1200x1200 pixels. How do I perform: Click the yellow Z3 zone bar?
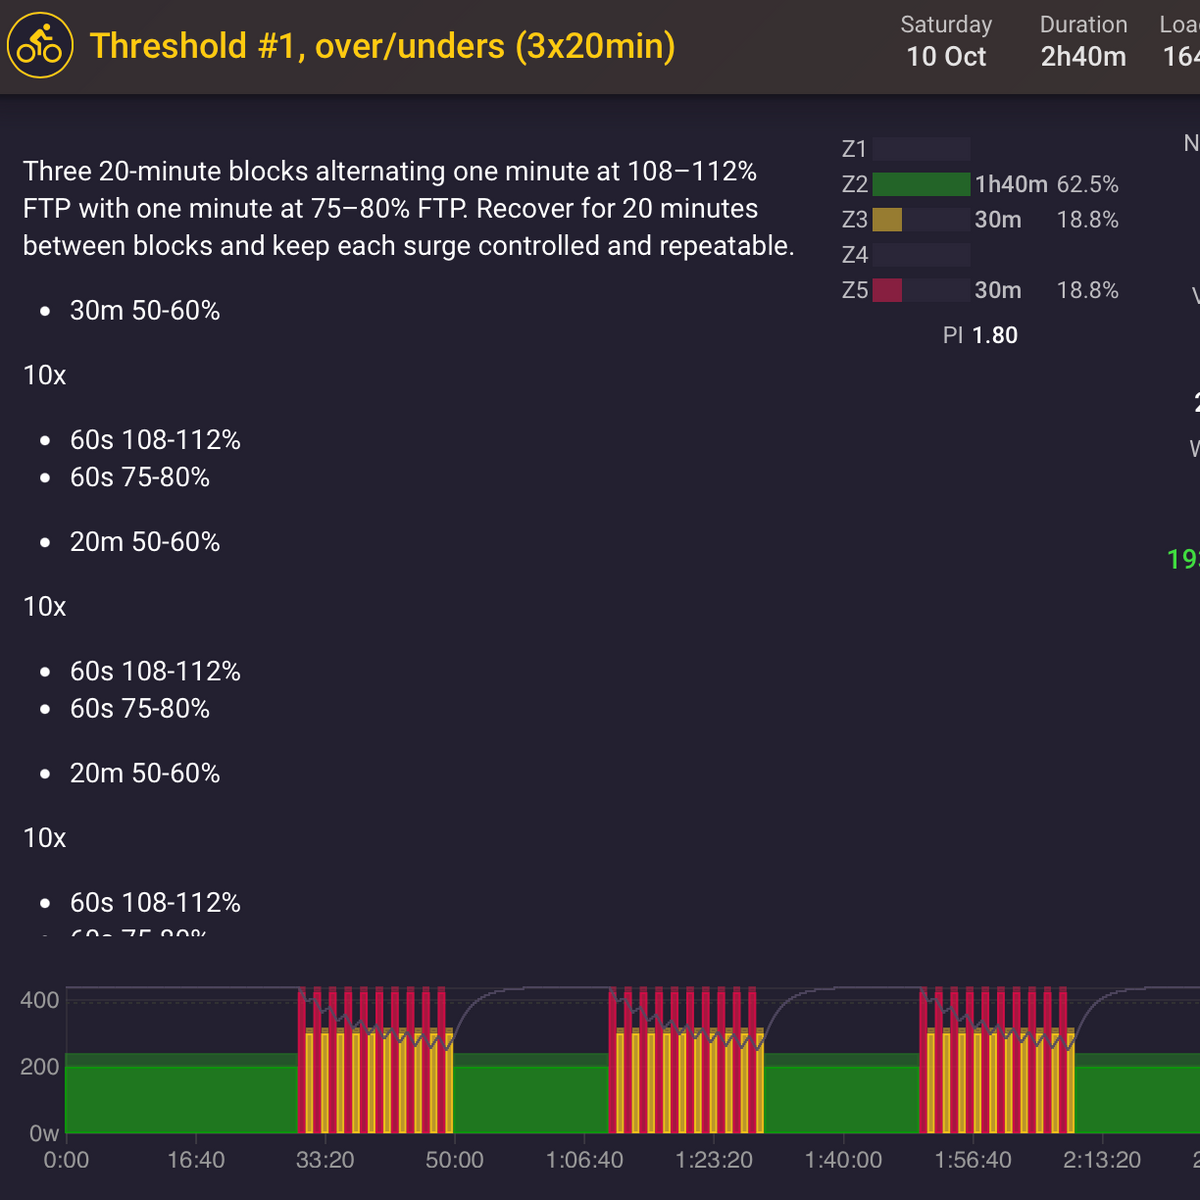(887, 220)
